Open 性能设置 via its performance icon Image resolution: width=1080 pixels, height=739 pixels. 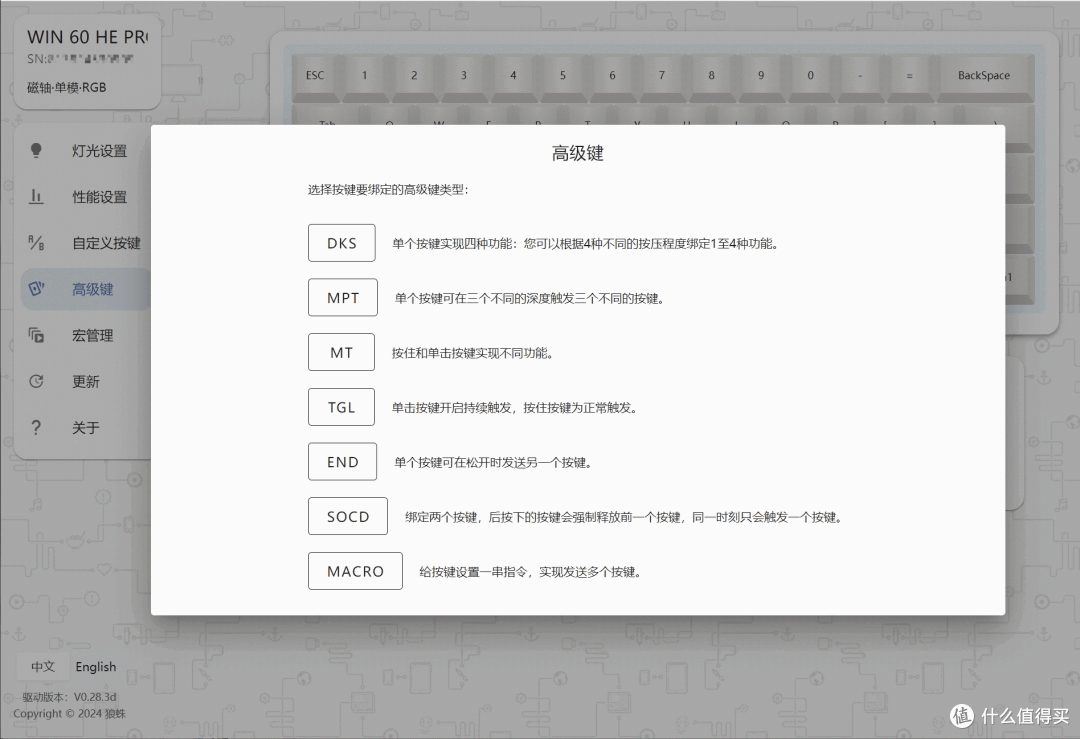point(36,196)
